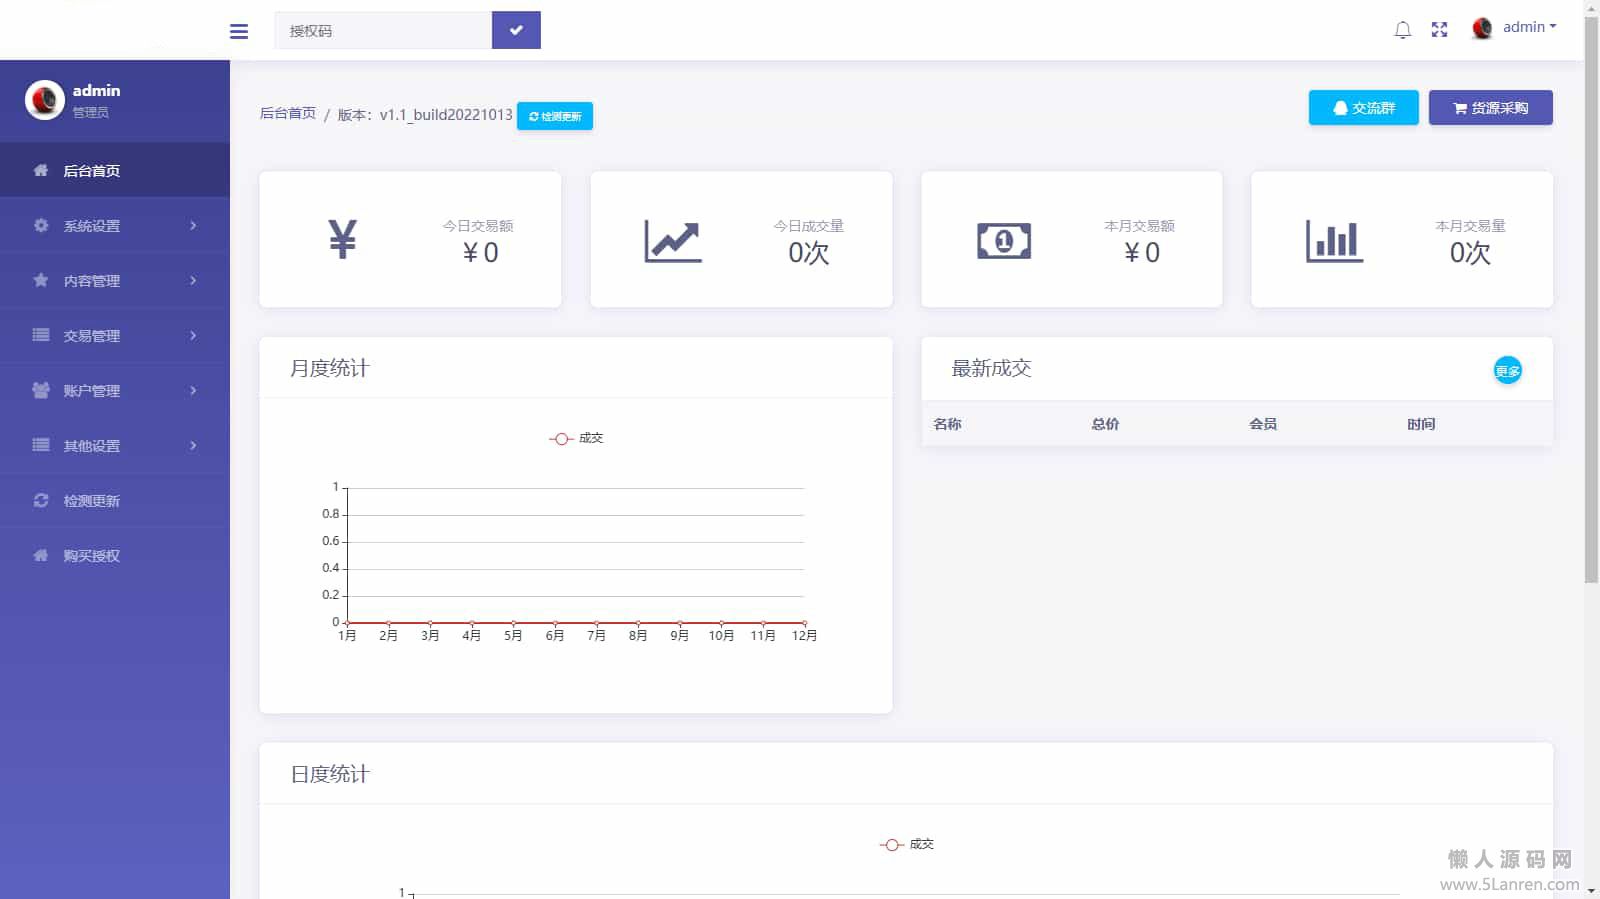Image resolution: width=1600 pixels, height=899 pixels.
Task: Click the checkmark submit button beside 授权码
Action: click(x=516, y=30)
